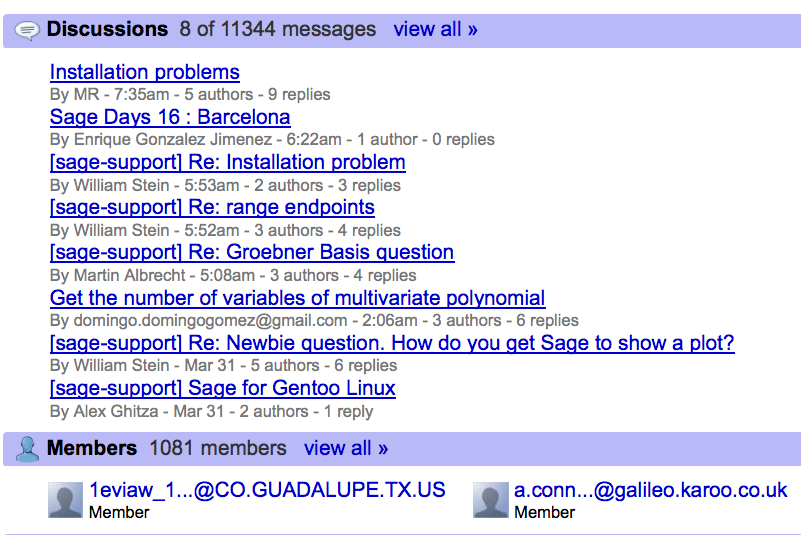Click the Discussions section heading
The height and width of the screenshot is (535, 801).
tap(107, 29)
